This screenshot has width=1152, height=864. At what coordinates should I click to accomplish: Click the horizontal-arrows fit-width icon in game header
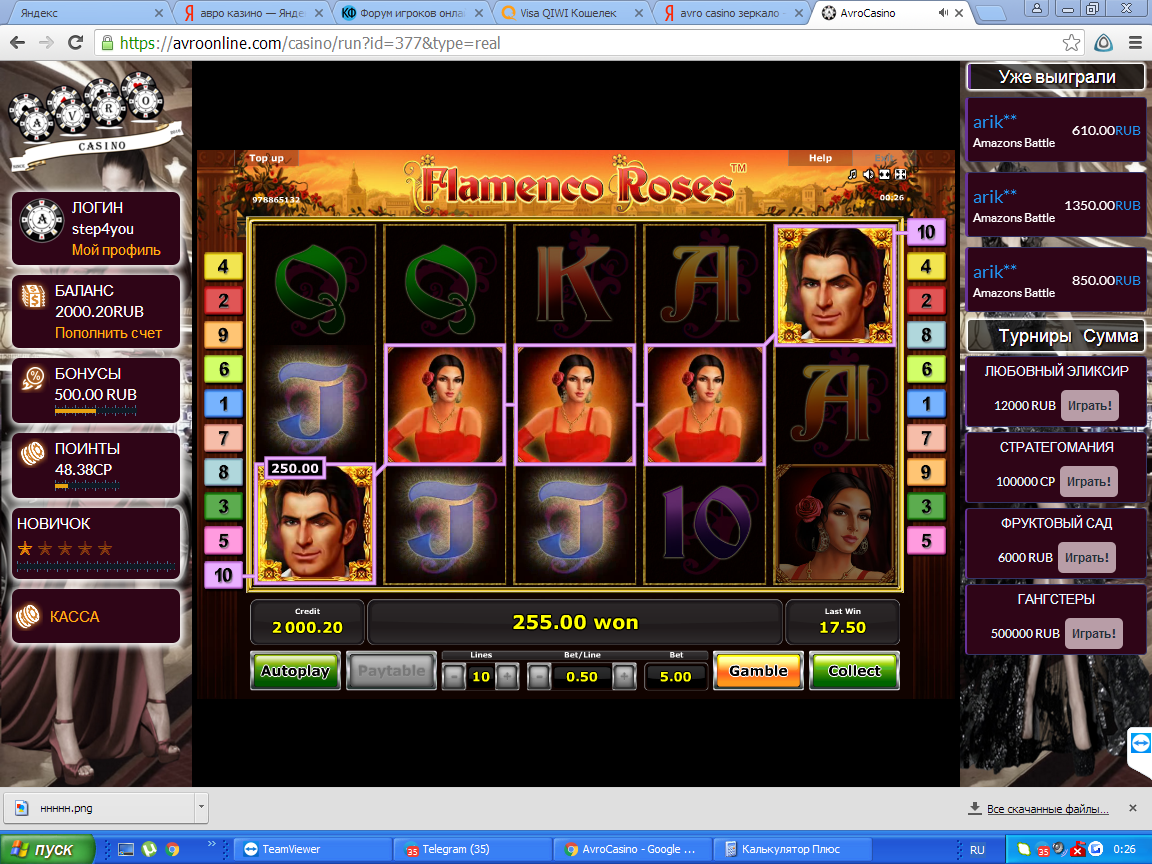pos(885,175)
